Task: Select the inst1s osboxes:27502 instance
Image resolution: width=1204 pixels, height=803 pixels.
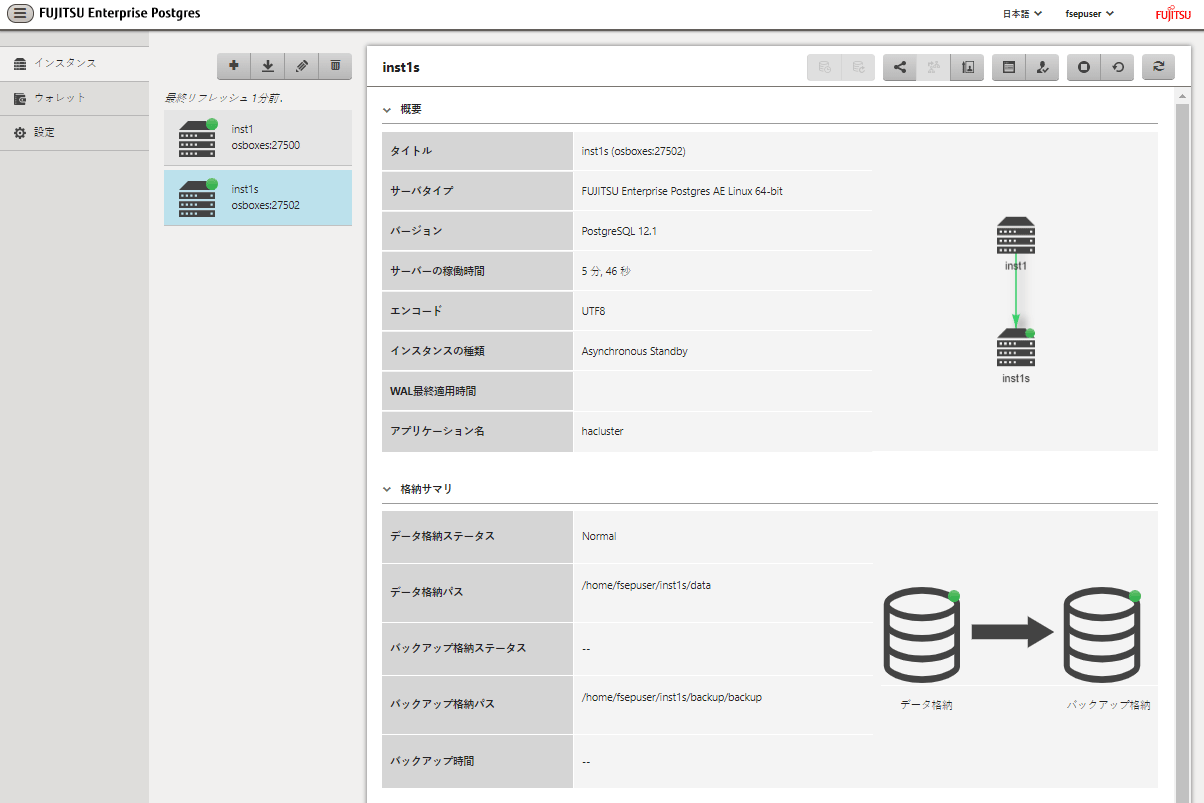Action: 258,198
